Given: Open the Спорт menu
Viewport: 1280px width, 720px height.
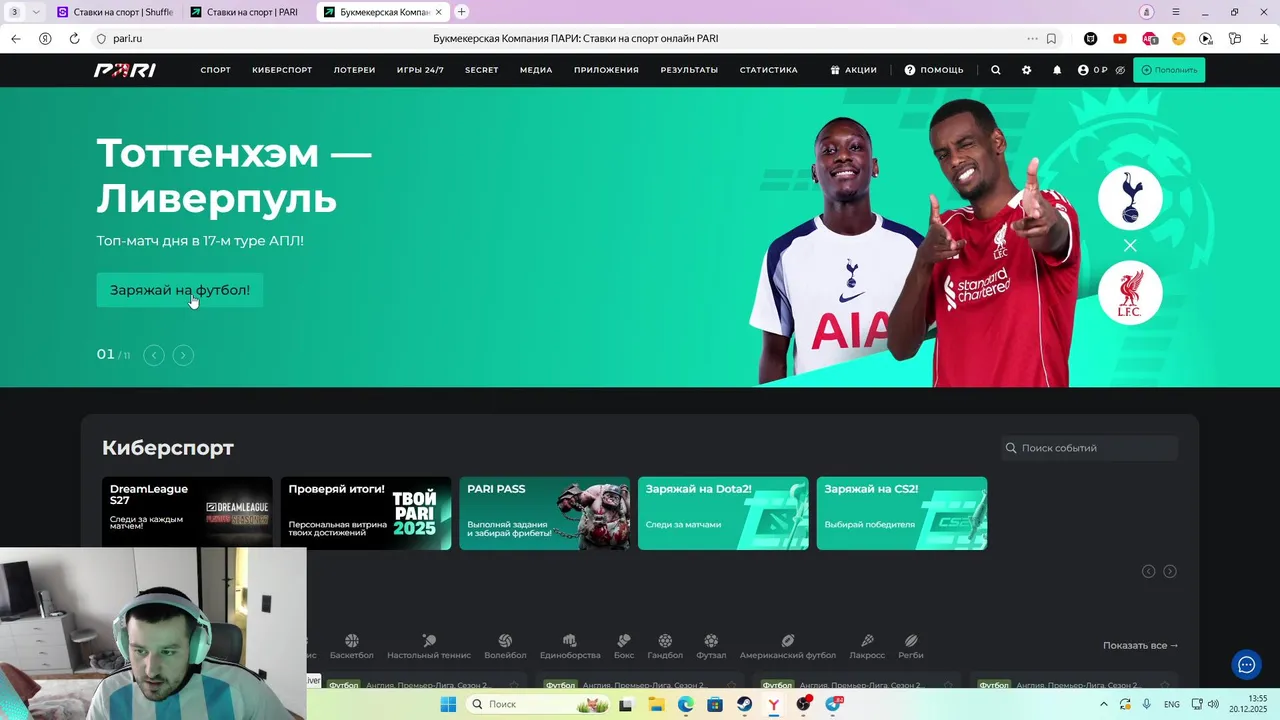Looking at the screenshot, I should [215, 70].
